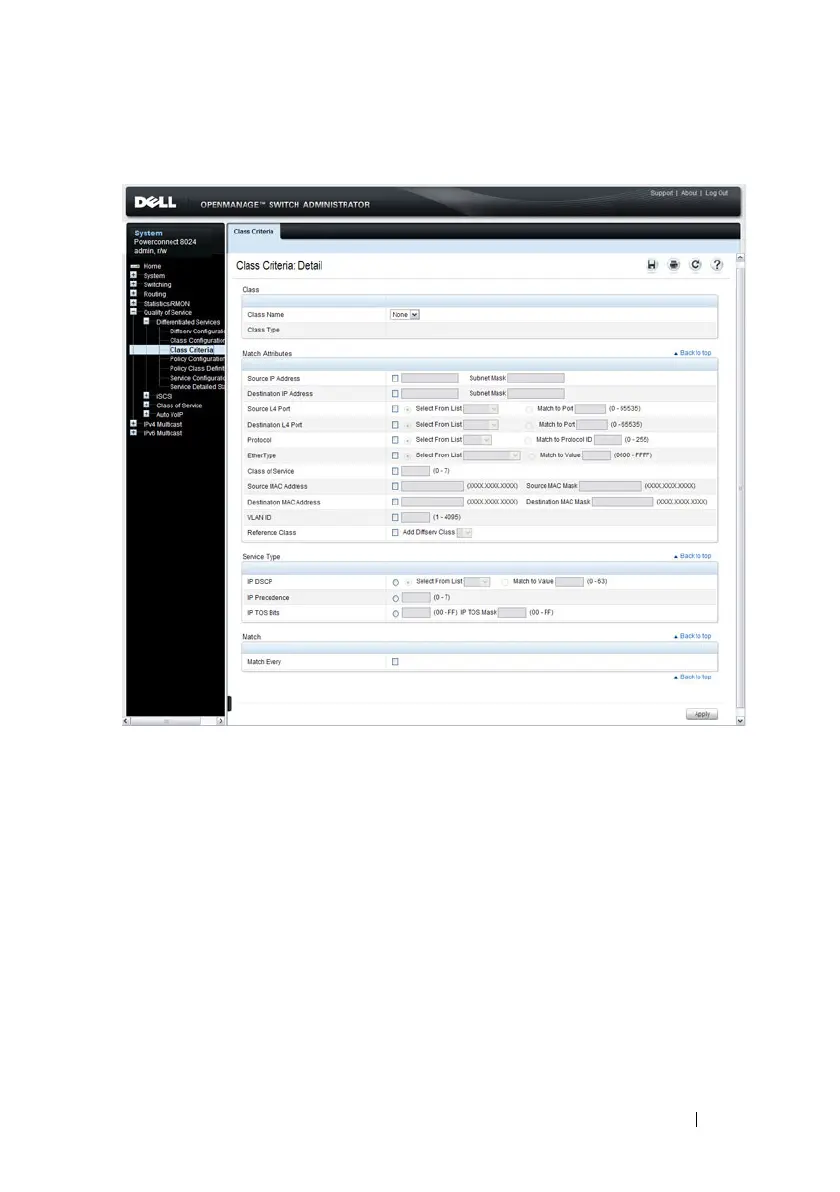Select the Source L4 Port Match to Port radio
Image resolution: width=840 pixels, height=1192 pixels.
[x=529, y=410]
